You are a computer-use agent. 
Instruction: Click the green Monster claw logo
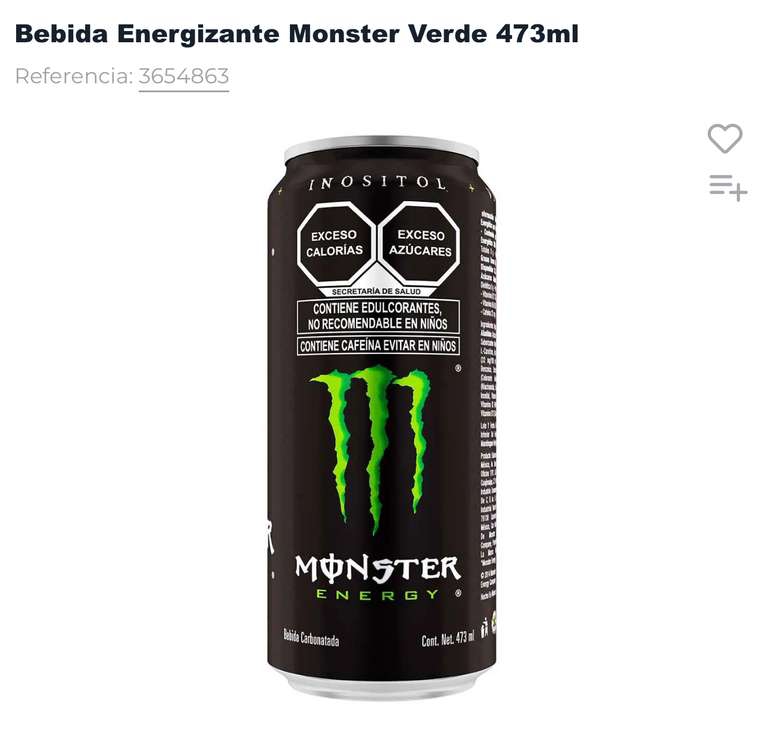[x=372, y=447]
